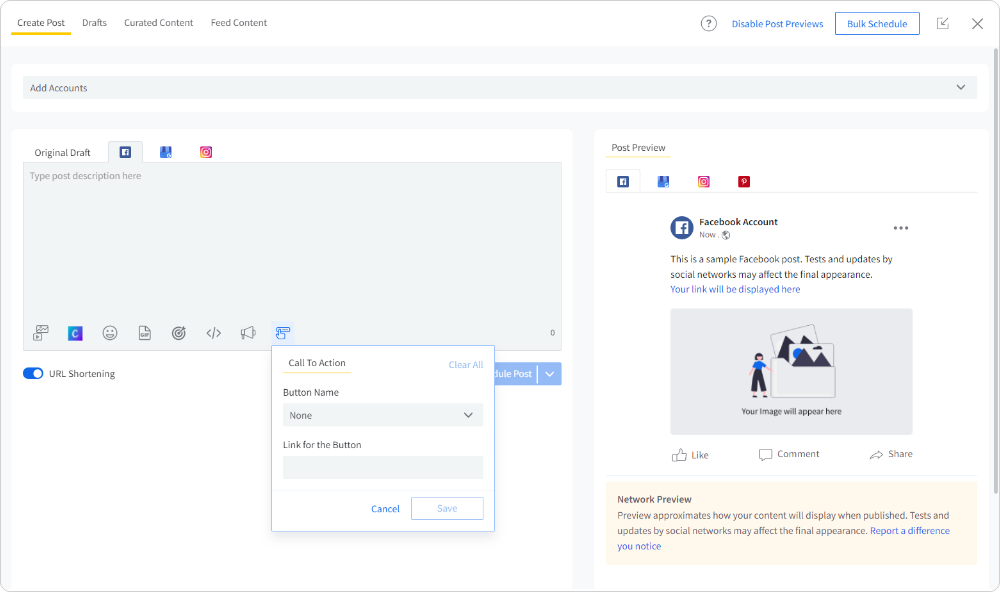This screenshot has height=592, width=1000.
Task: Click the help question mark icon
Action: 709,24
